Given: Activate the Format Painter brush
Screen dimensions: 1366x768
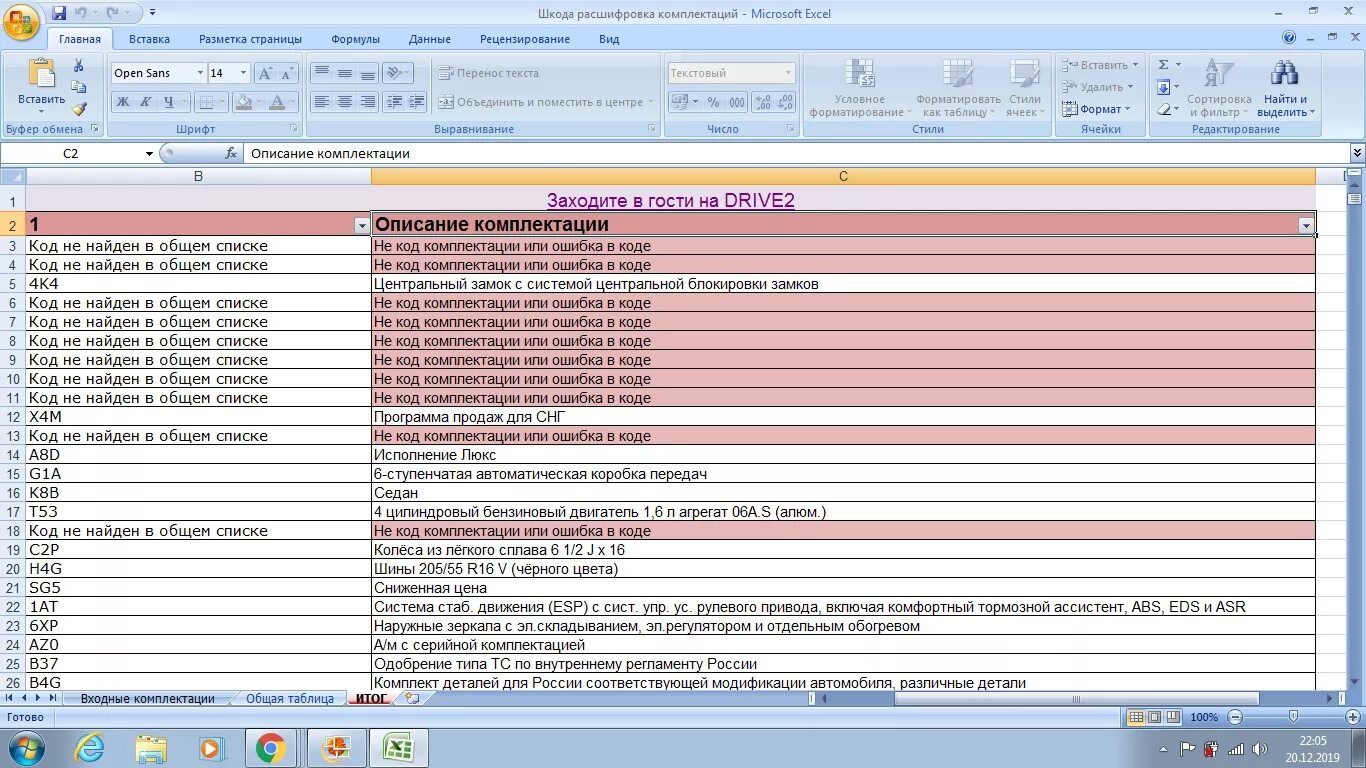Looking at the screenshot, I should [x=79, y=109].
